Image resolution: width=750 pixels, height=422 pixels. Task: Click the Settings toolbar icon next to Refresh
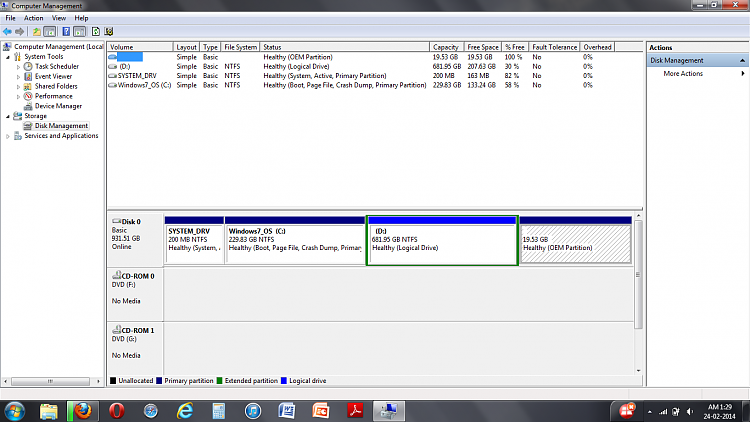click(x=109, y=32)
